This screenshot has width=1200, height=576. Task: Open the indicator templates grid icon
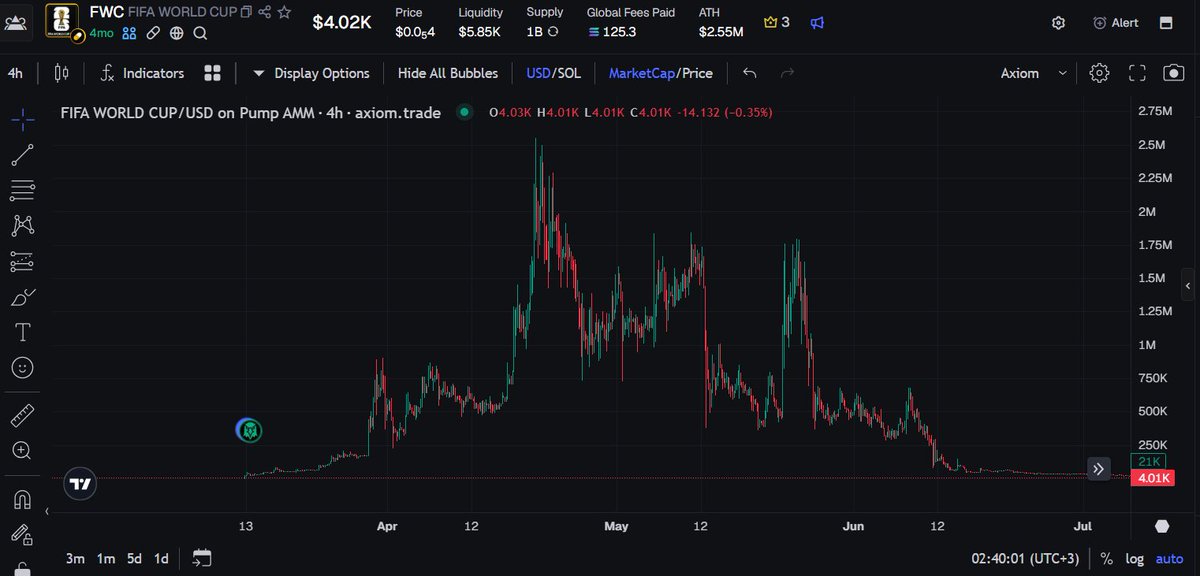pos(212,73)
